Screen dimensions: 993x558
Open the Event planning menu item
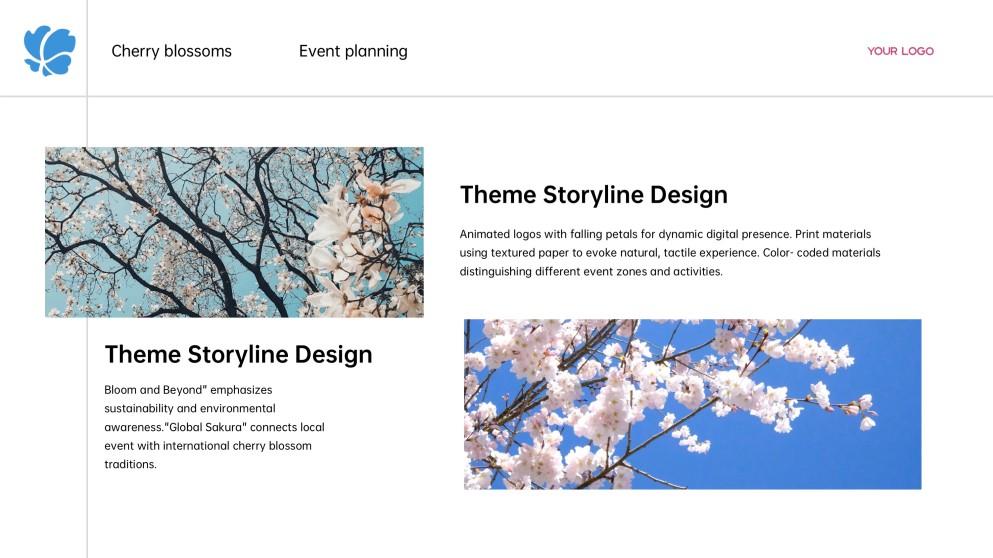pos(353,51)
